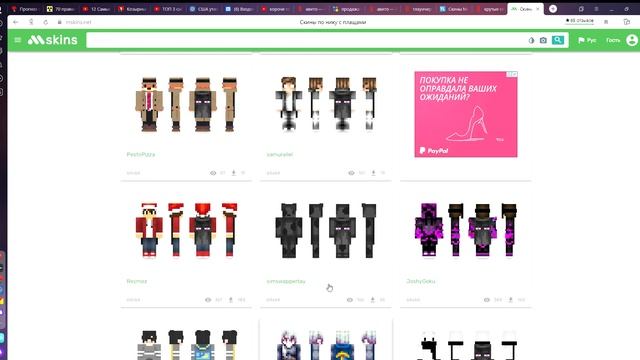640x360 pixels.
Task: Open the JoshyGoku nickname link
Action: pyautogui.click(x=421, y=281)
